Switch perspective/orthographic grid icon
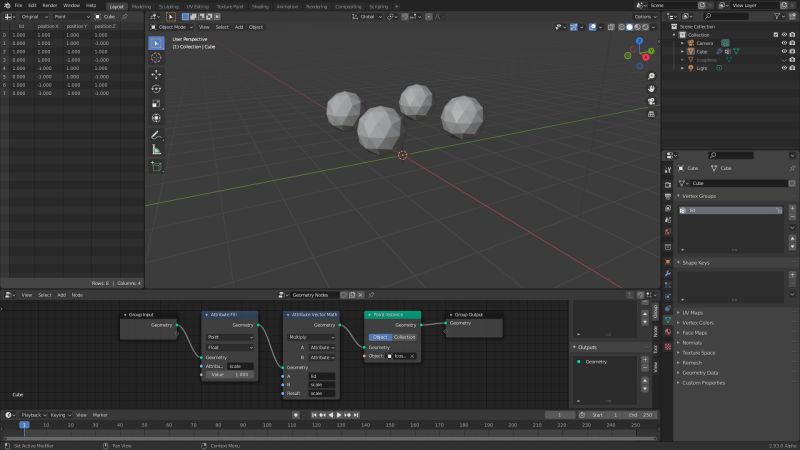Viewport: 800px width, 450px height. pos(651,114)
